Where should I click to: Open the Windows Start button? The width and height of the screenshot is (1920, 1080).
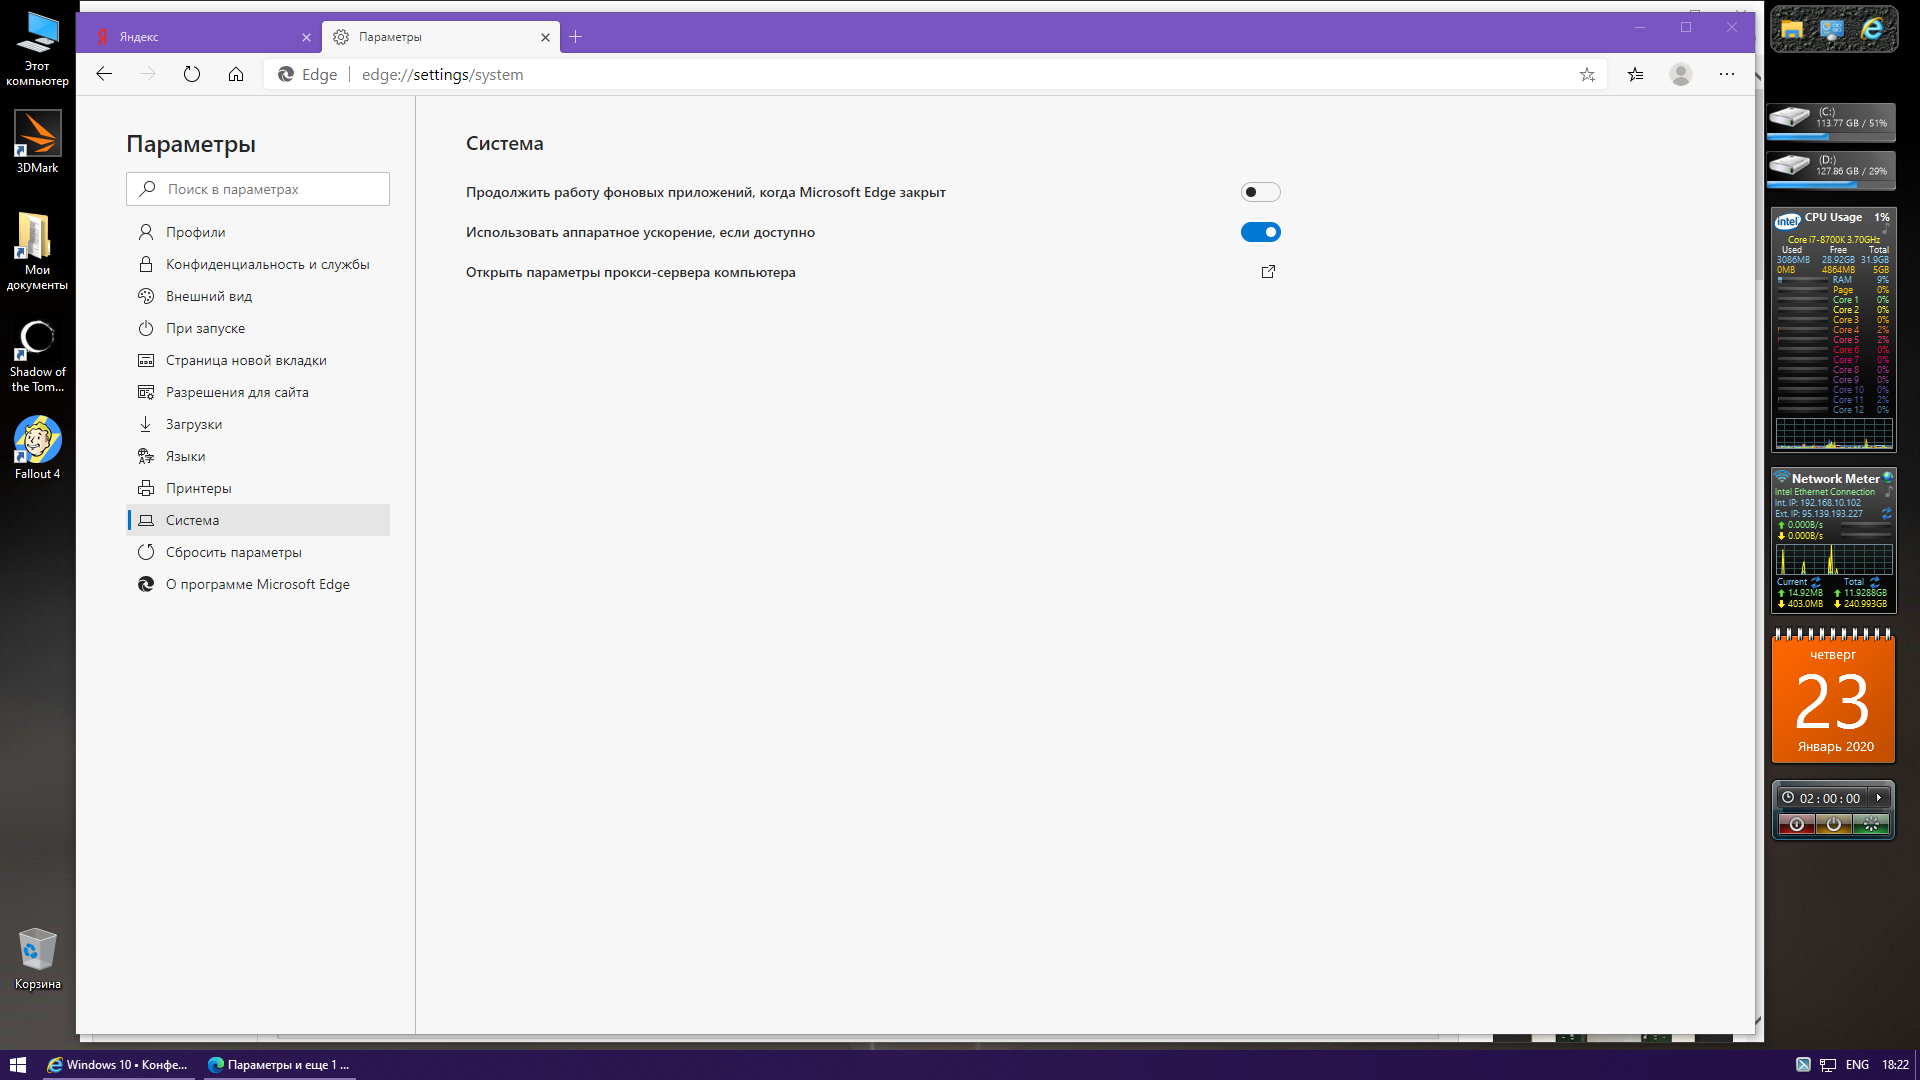click(17, 1065)
